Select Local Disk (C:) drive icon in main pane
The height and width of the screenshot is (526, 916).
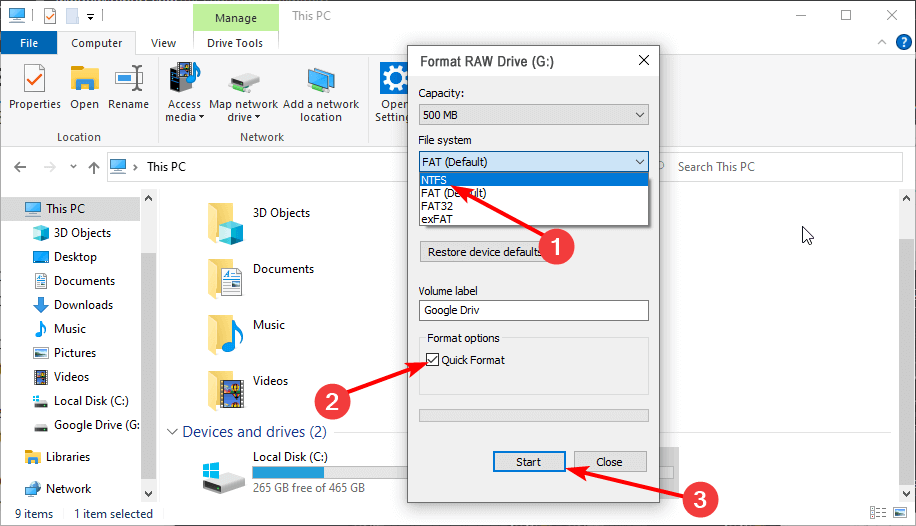[224, 476]
